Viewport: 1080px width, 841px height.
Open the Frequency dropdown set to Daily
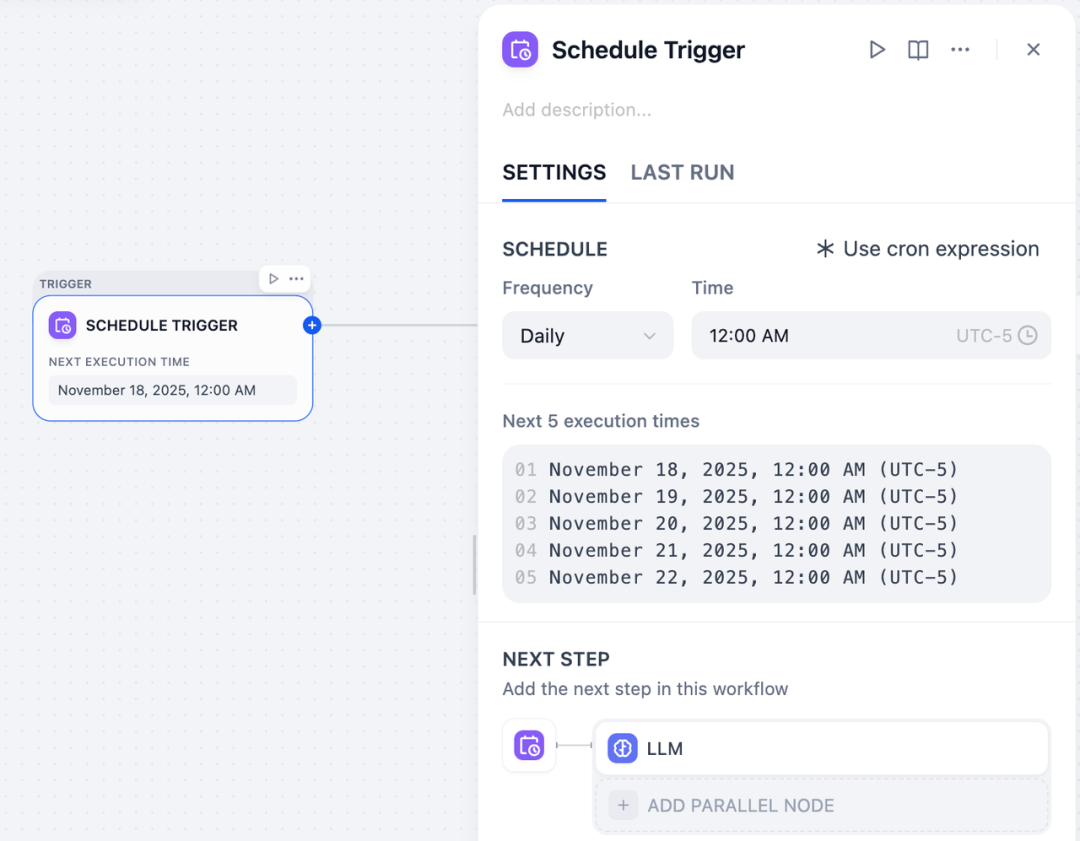[x=587, y=335]
